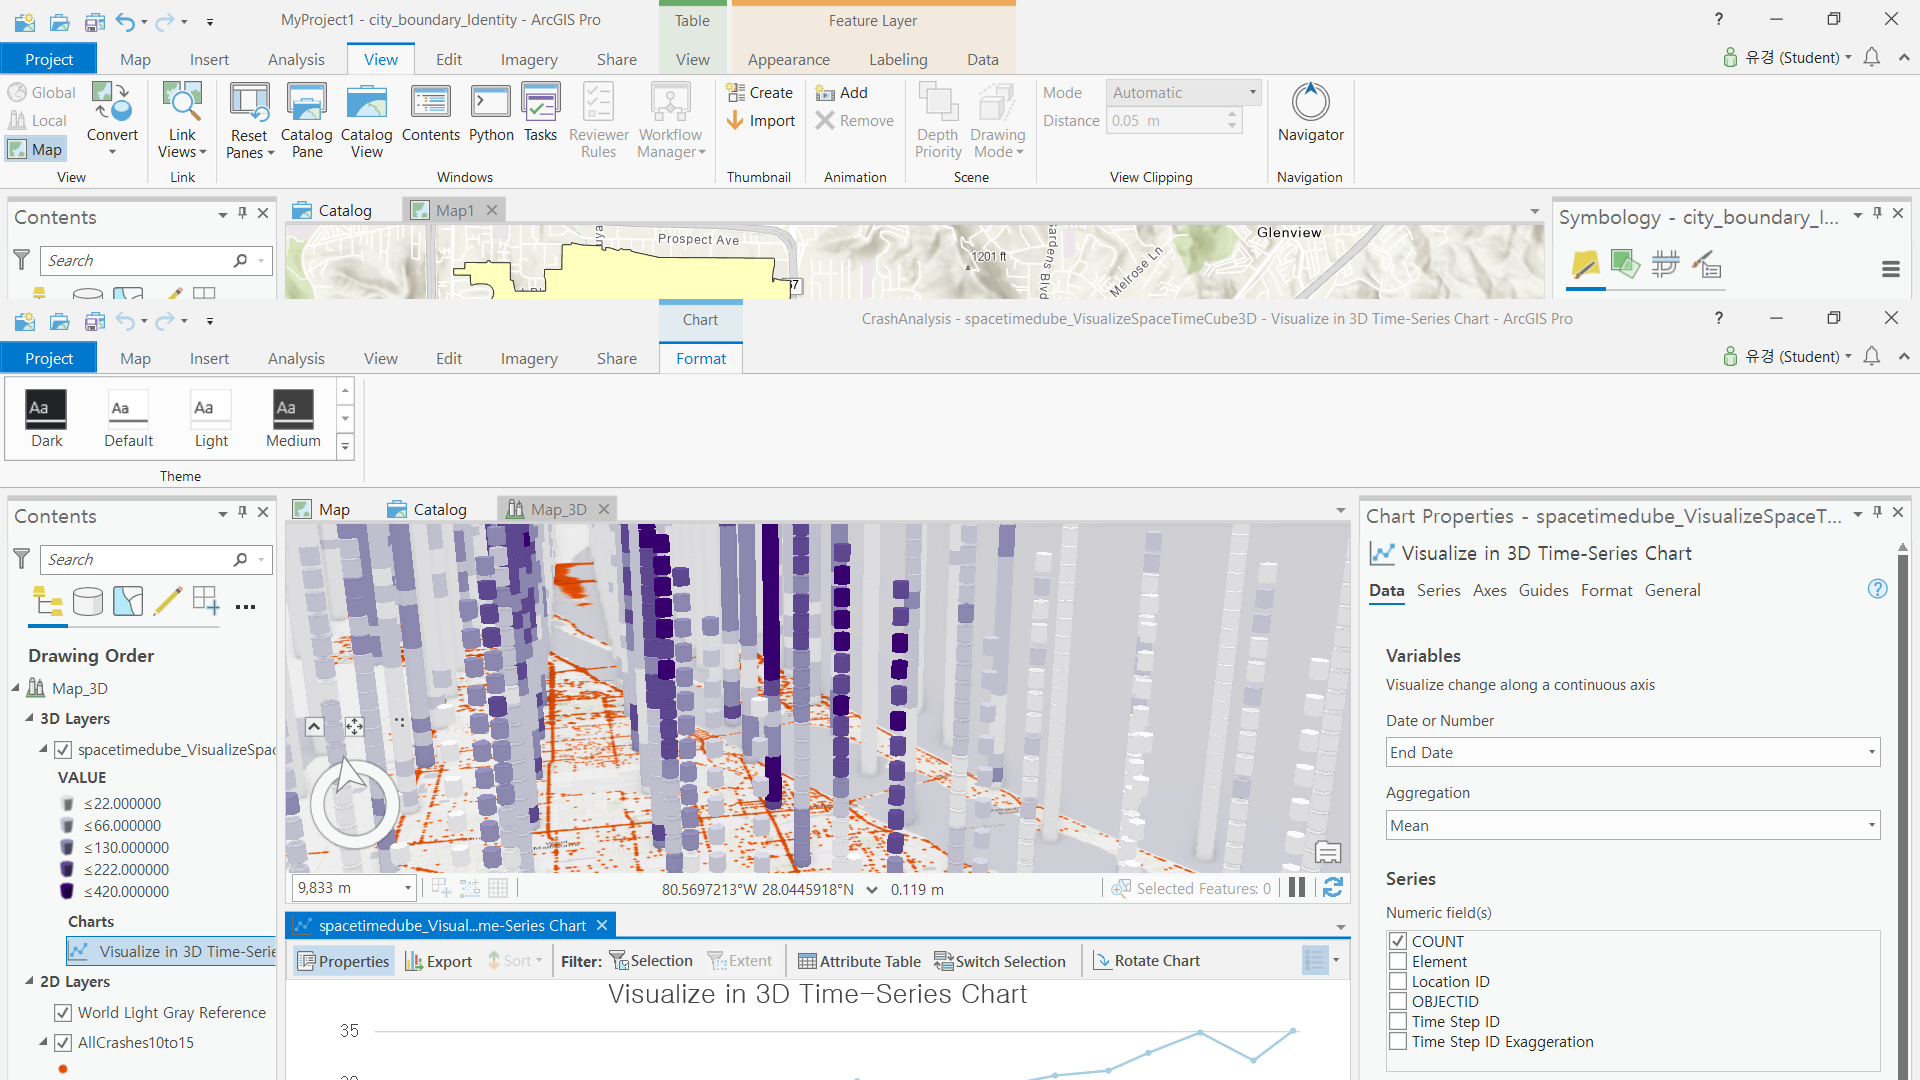Open Analysis tab in CrashAnalysis window
Screen dimensions: 1920x1080
[295, 358]
